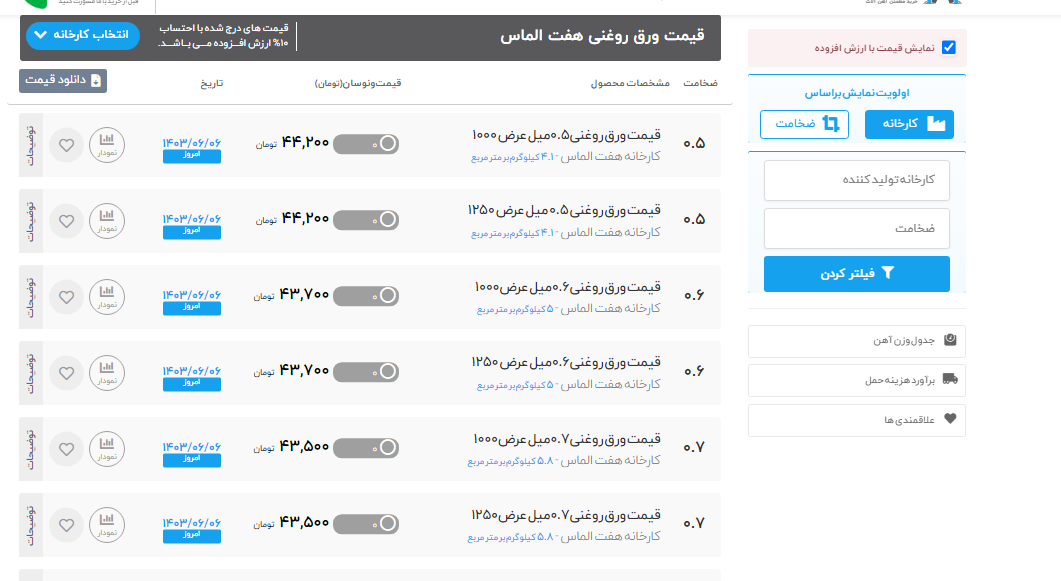The width and height of the screenshot is (1061, 581).
Task: Show chart for 0.6 mil width 1250 row
Action: [107, 372]
